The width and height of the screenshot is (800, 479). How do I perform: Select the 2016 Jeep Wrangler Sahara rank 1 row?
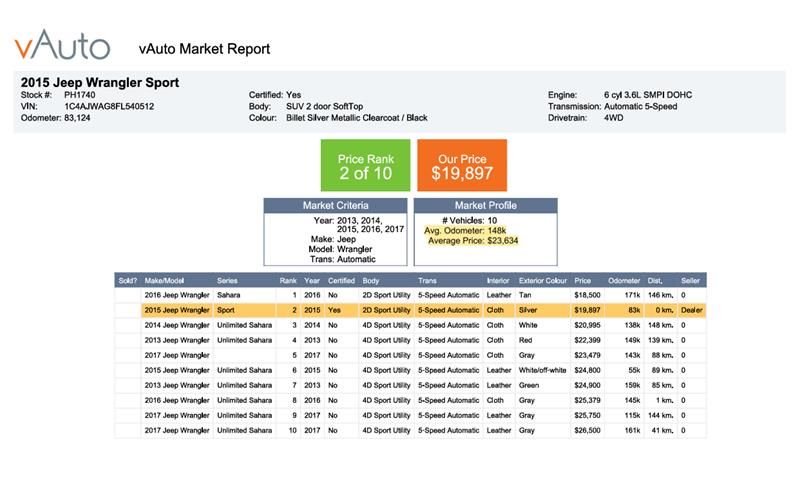[x=410, y=295]
